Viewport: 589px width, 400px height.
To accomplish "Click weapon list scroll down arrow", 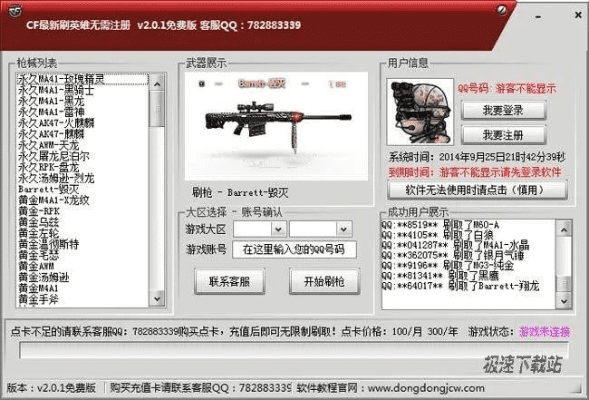I will coord(157,299).
